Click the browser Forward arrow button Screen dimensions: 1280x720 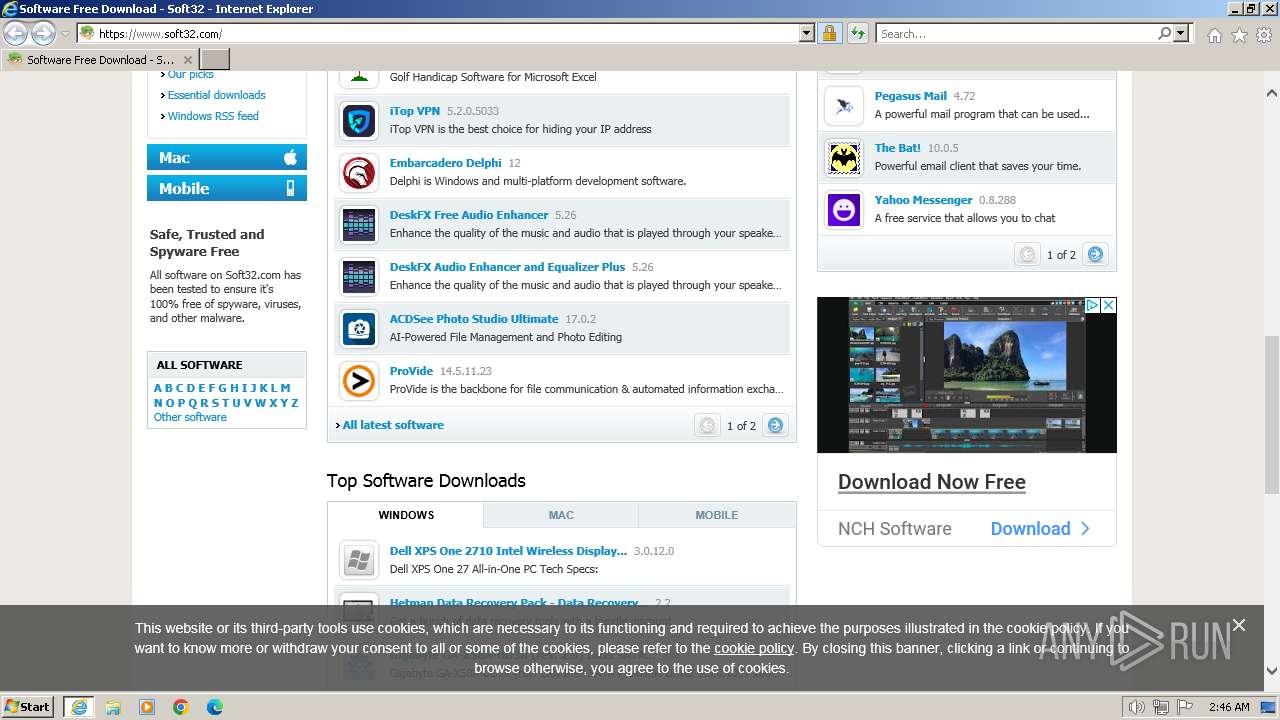pos(43,34)
